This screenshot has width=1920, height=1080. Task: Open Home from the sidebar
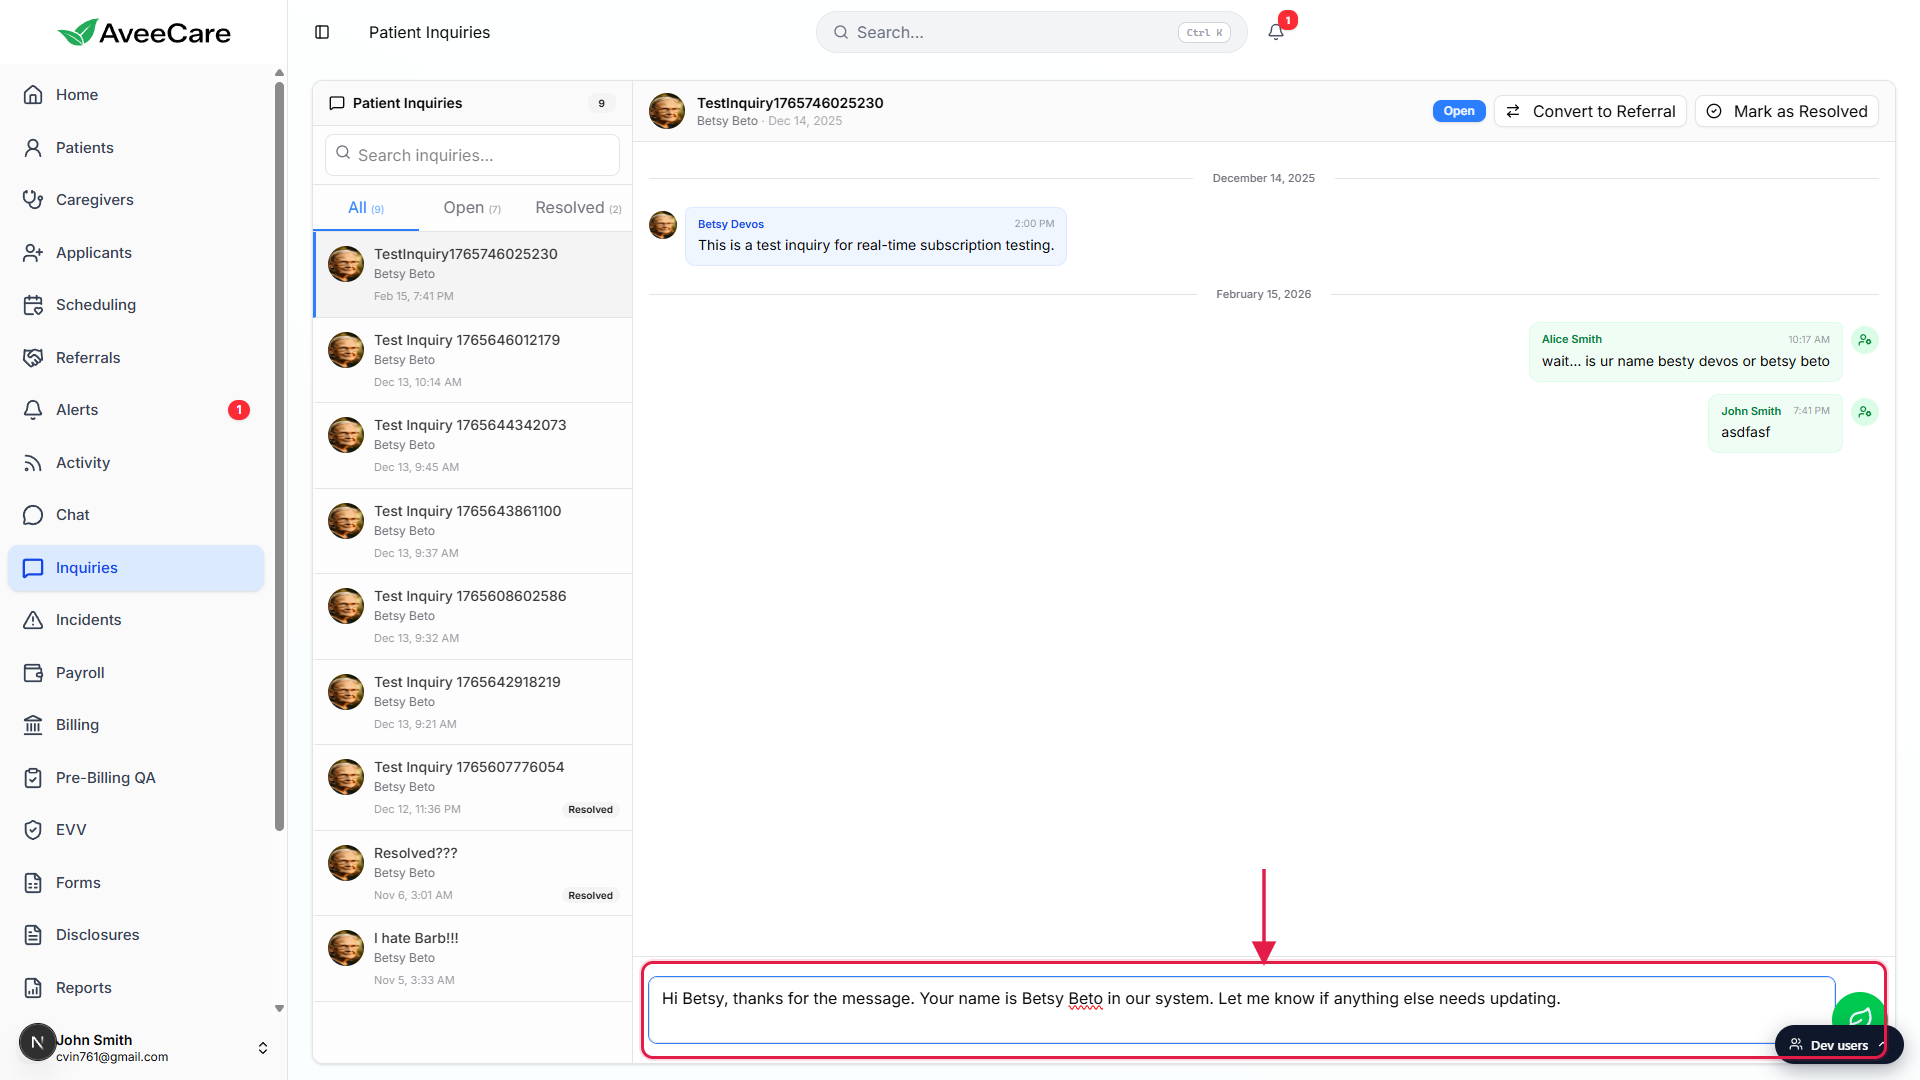tap(136, 95)
